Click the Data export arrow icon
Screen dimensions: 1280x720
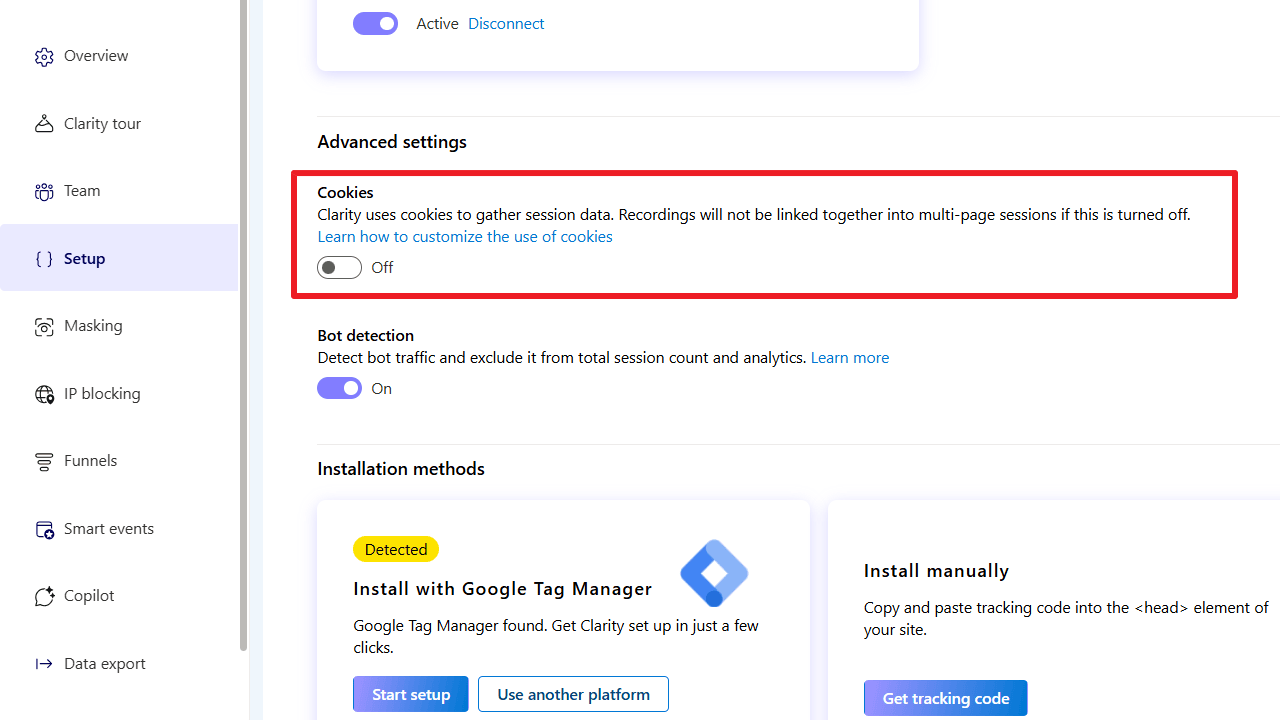(x=44, y=664)
